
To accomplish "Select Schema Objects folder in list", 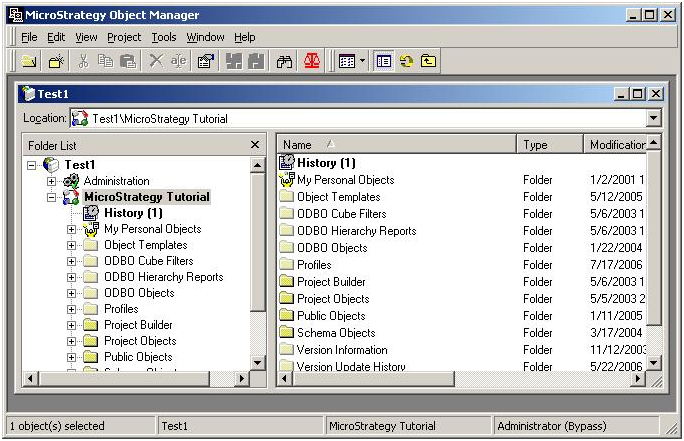I will (x=336, y=333).
